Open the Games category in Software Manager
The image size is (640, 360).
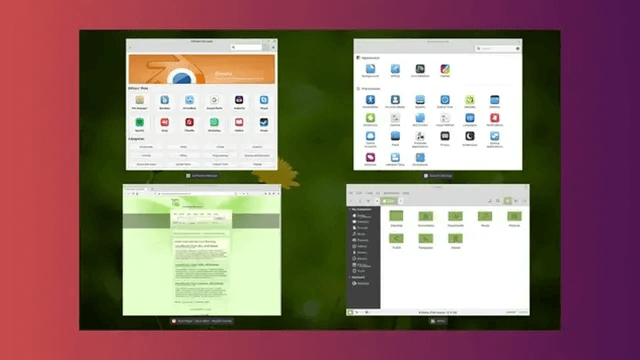point(220,147)
